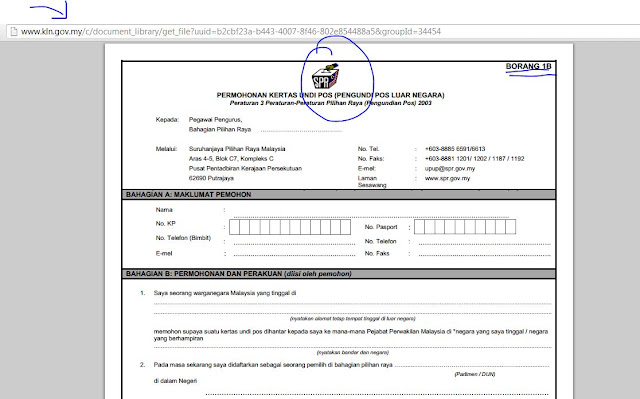The height and width of the screenshot is (399, 640).
Task: Click fax number +603-8881 1201/ 1202 line
Action: tap(474, 159)
